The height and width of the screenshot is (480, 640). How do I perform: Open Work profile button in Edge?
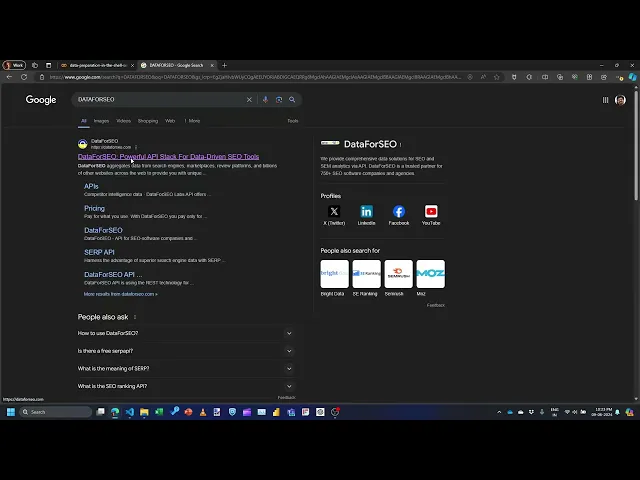tap(14, 65)
